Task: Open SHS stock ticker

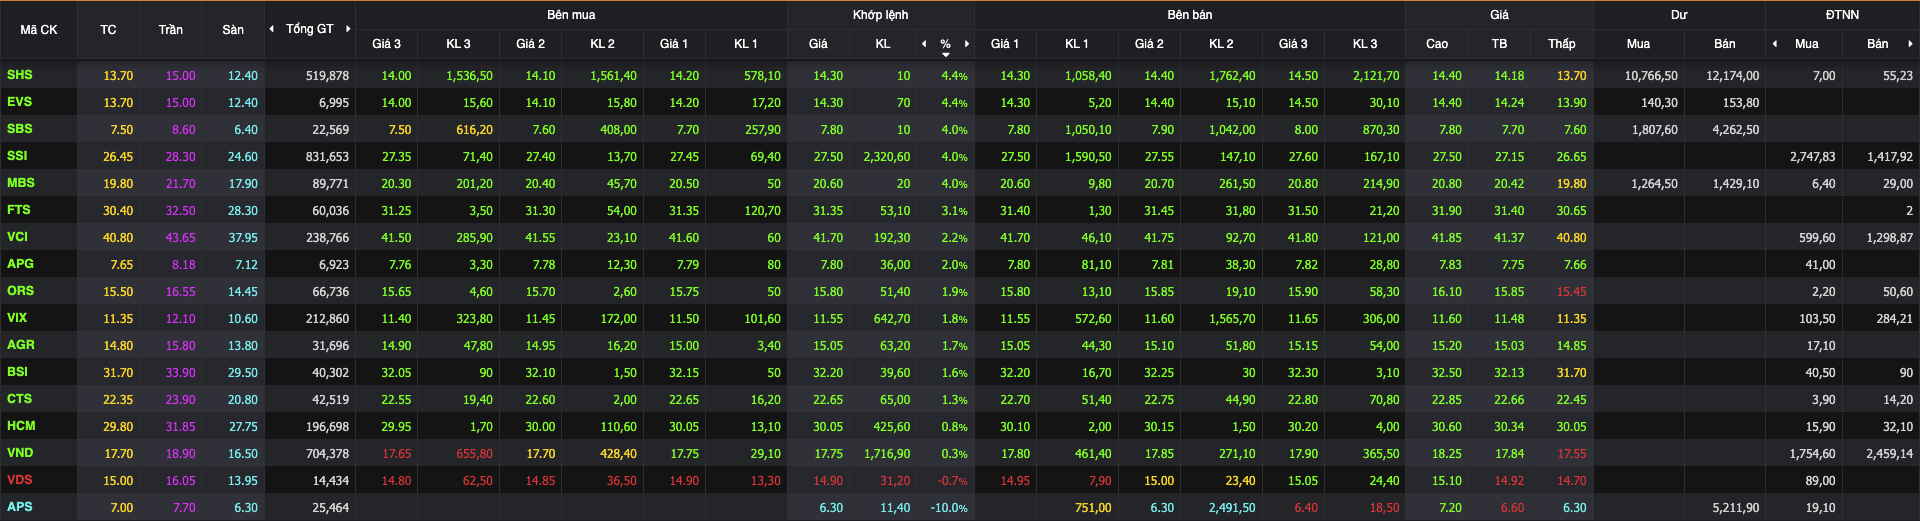Action: click(x=20, y=75)
